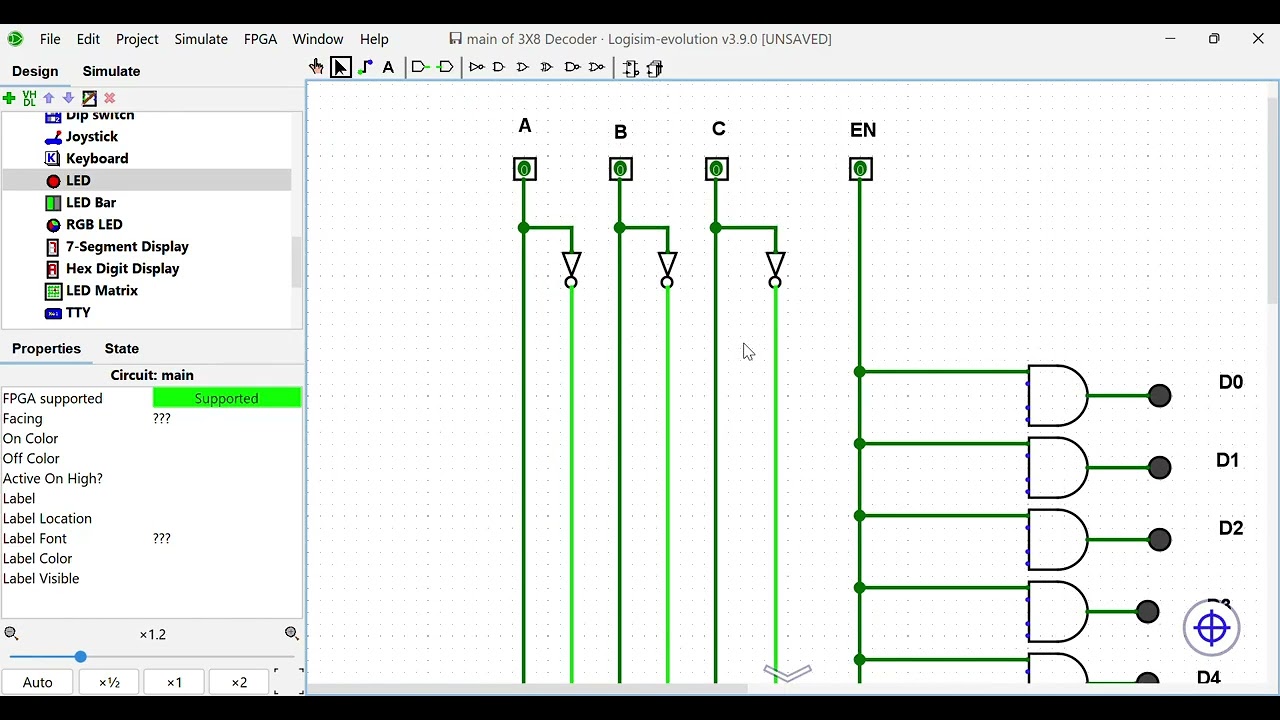The image size is (1280, 720).
Task: Click the green FPGA Supported indicator
Action: 227,398
